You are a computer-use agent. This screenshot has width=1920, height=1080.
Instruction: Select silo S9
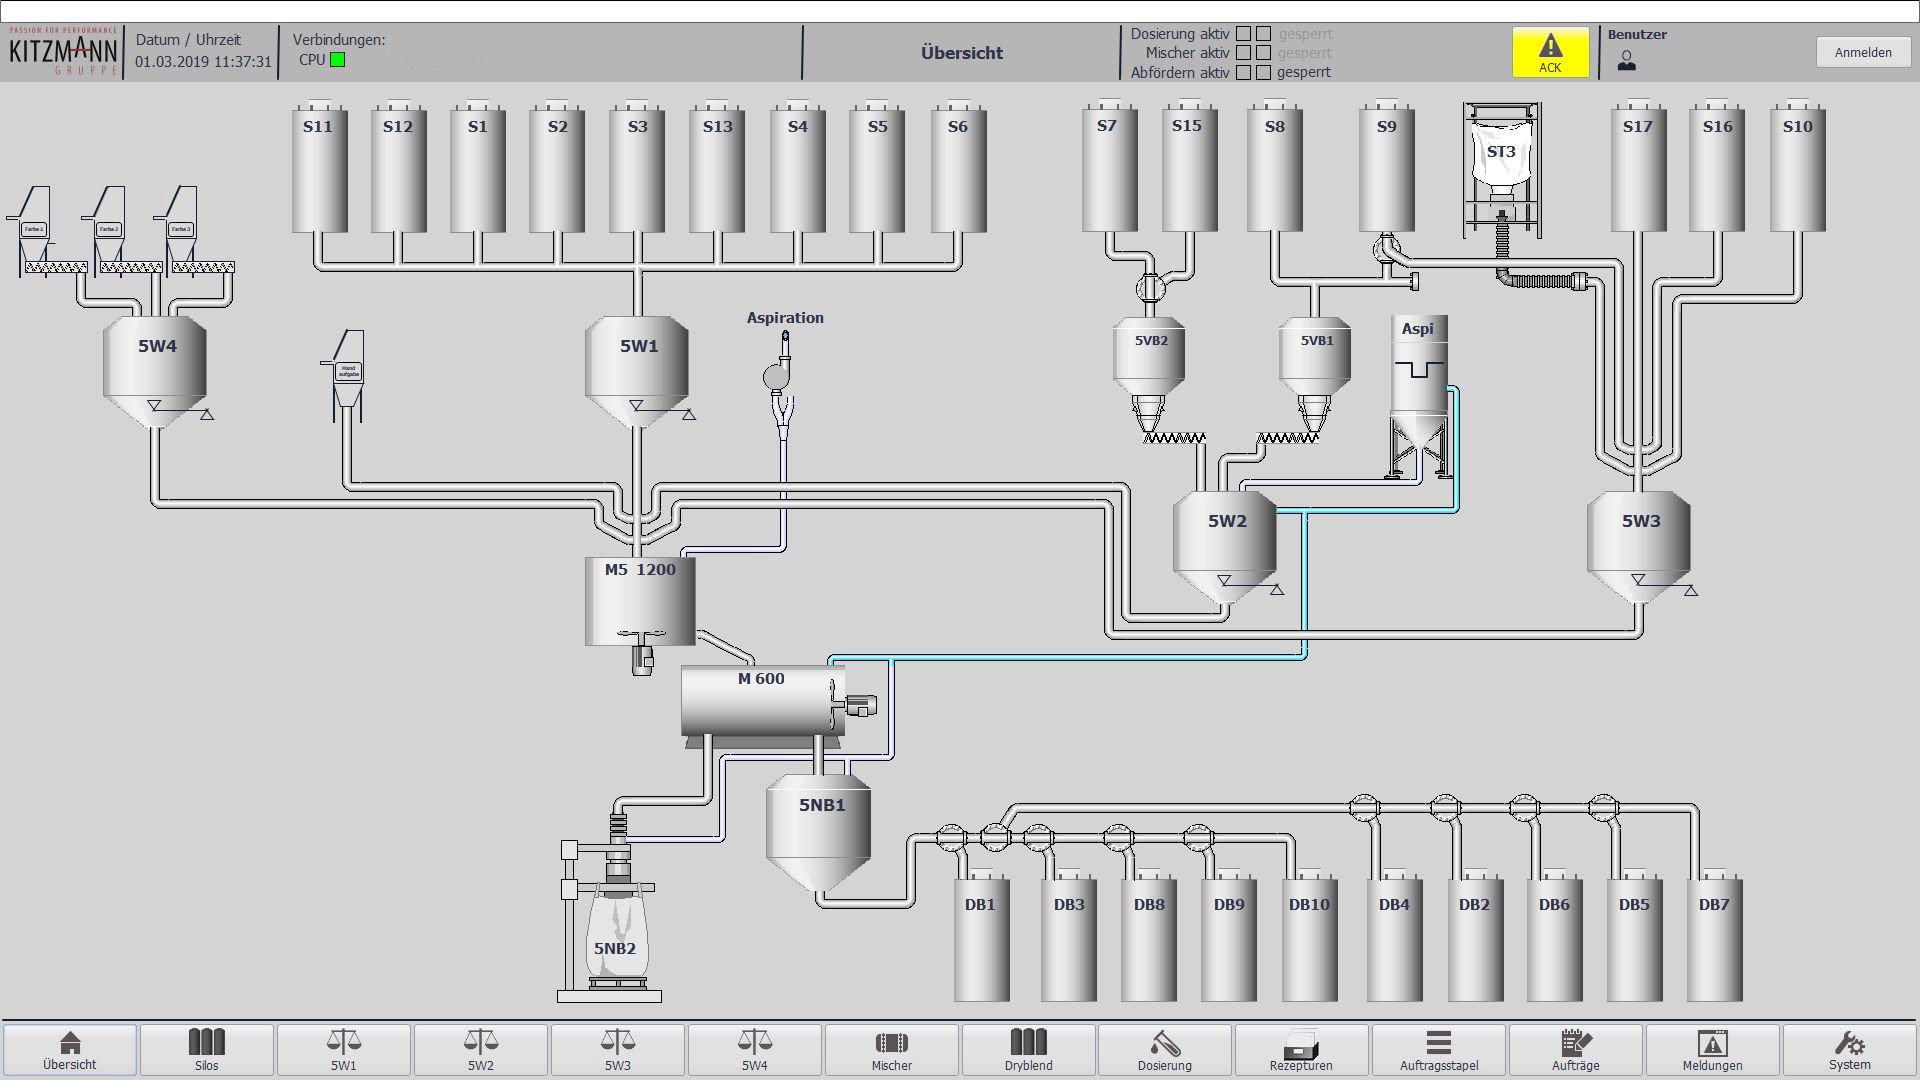(1387, 166)
